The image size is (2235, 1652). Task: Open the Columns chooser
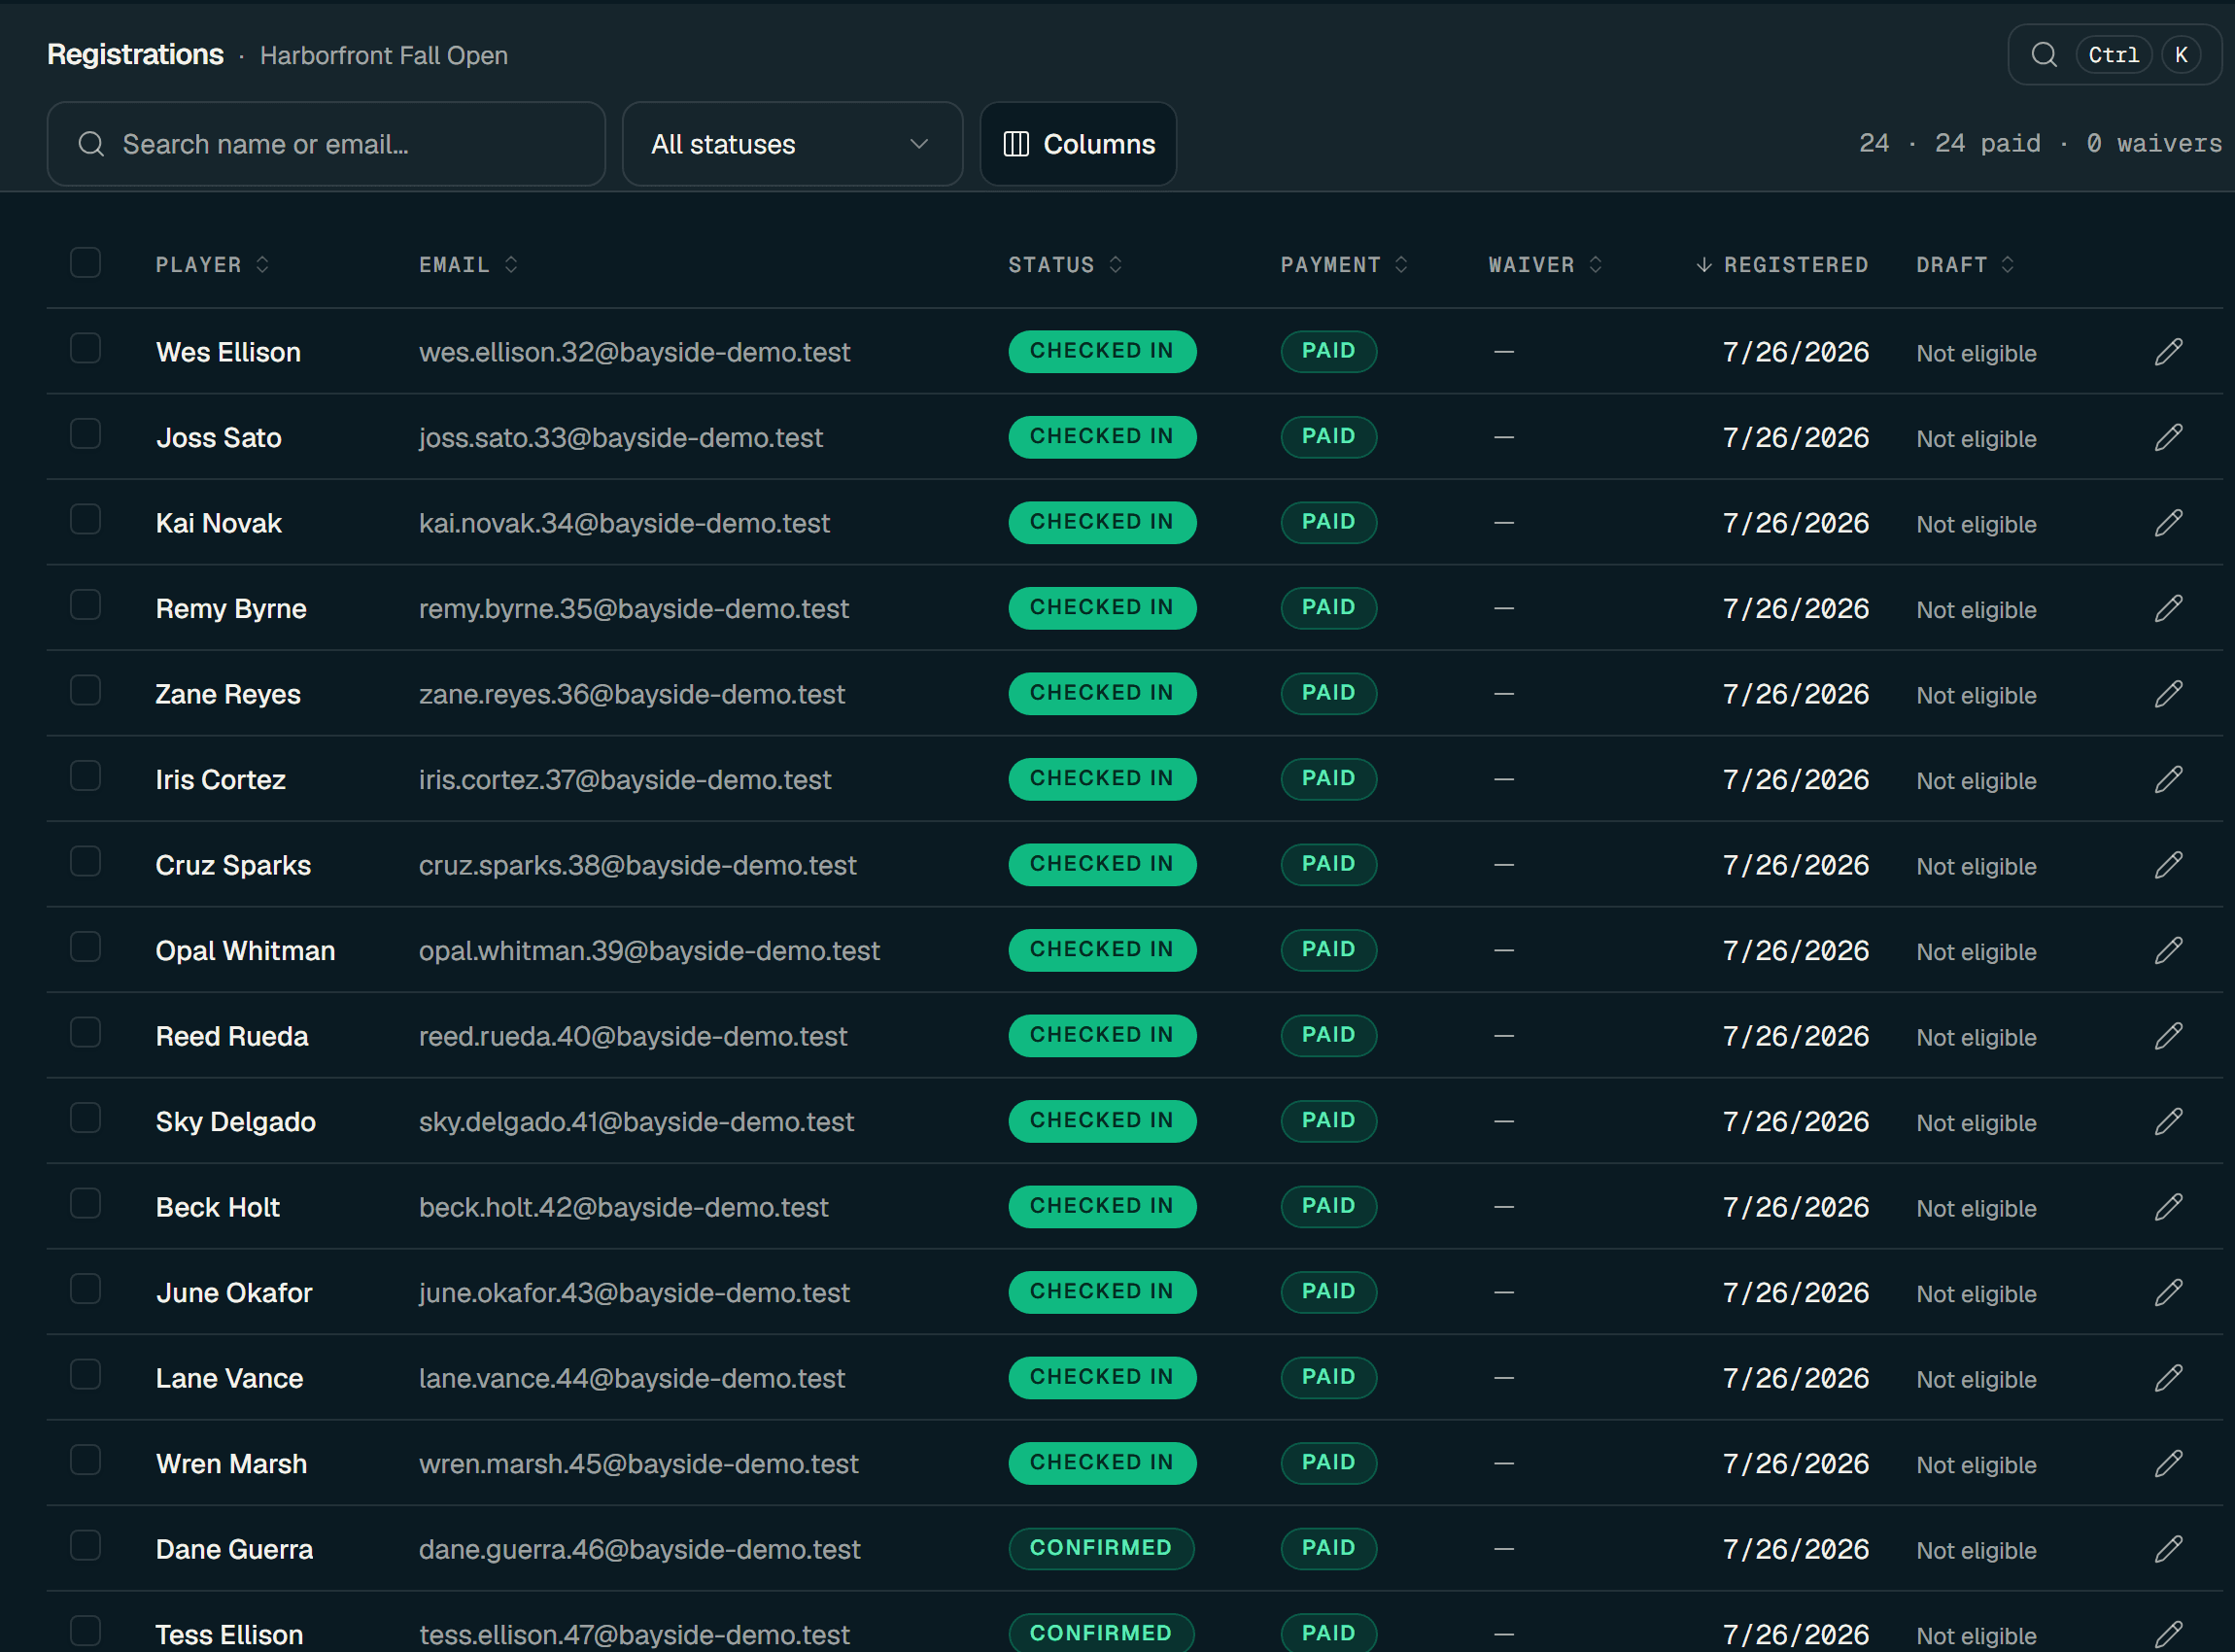click(1078, 144)
